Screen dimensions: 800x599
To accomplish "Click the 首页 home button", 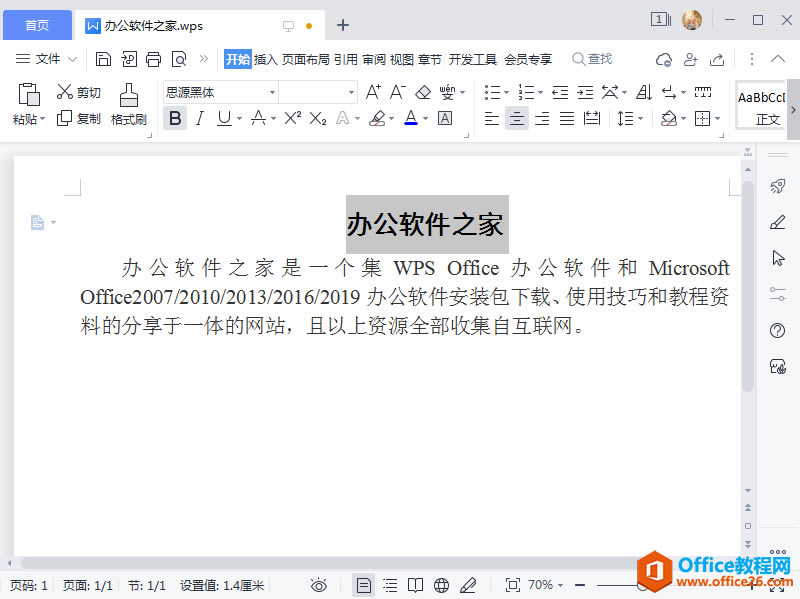I will pos(36,25).
